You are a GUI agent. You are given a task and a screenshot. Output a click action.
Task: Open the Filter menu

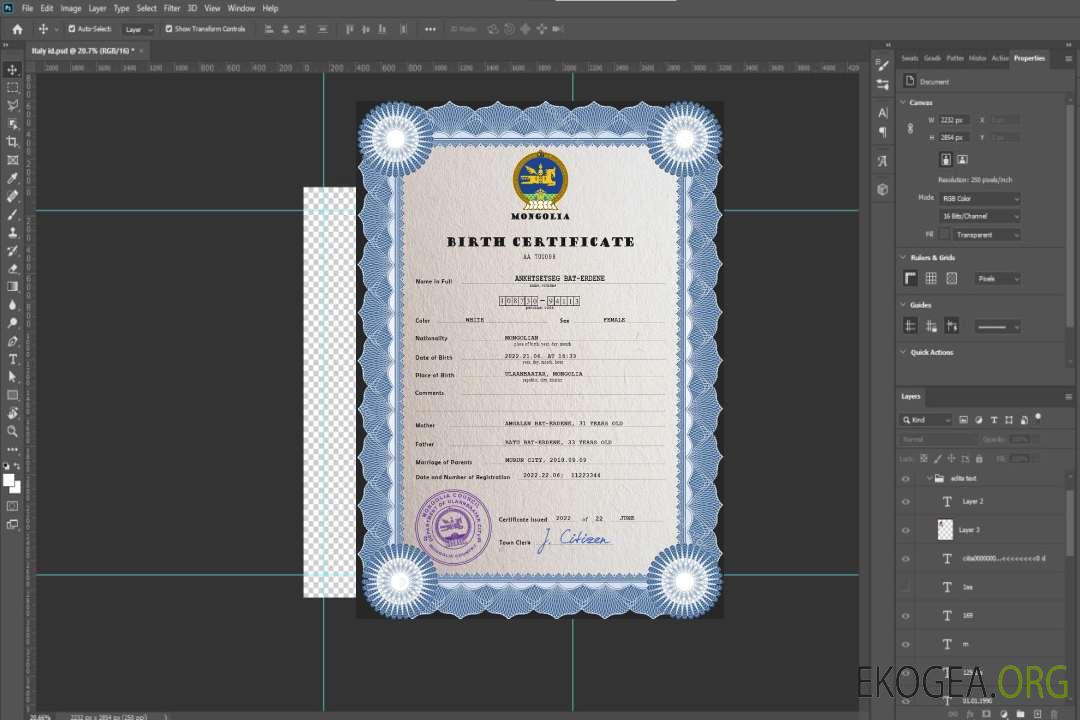(x=172, y=8)
